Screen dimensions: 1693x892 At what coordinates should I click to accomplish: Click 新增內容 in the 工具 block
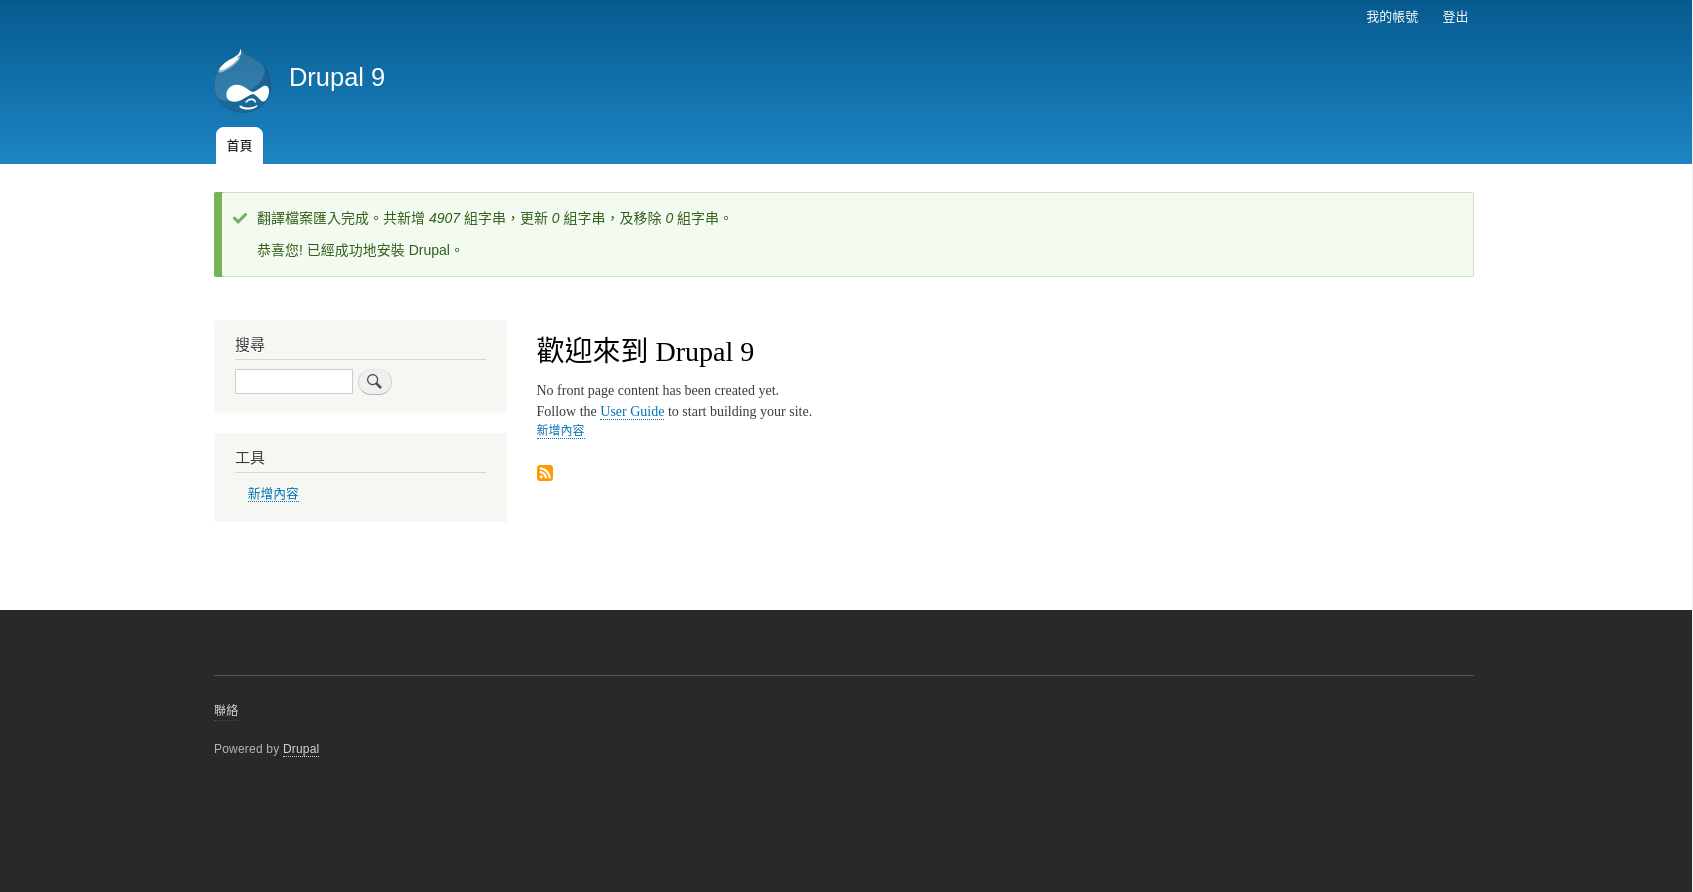[273, 494]
